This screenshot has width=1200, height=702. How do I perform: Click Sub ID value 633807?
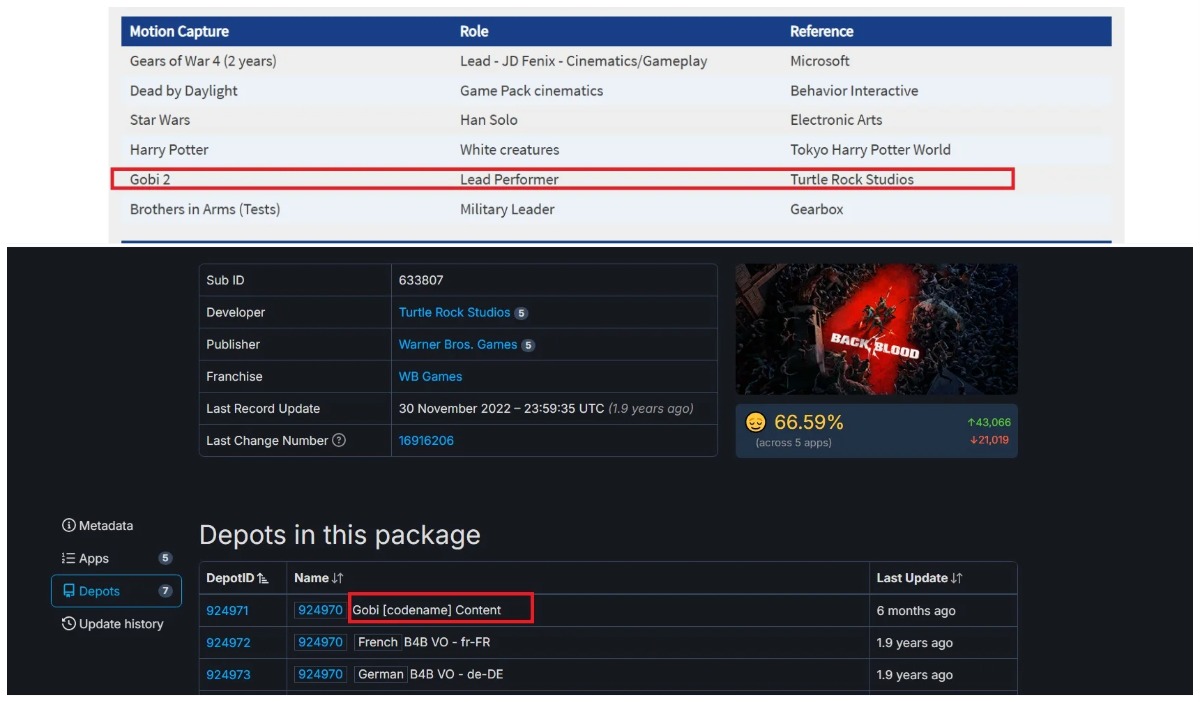coord(421,281)
